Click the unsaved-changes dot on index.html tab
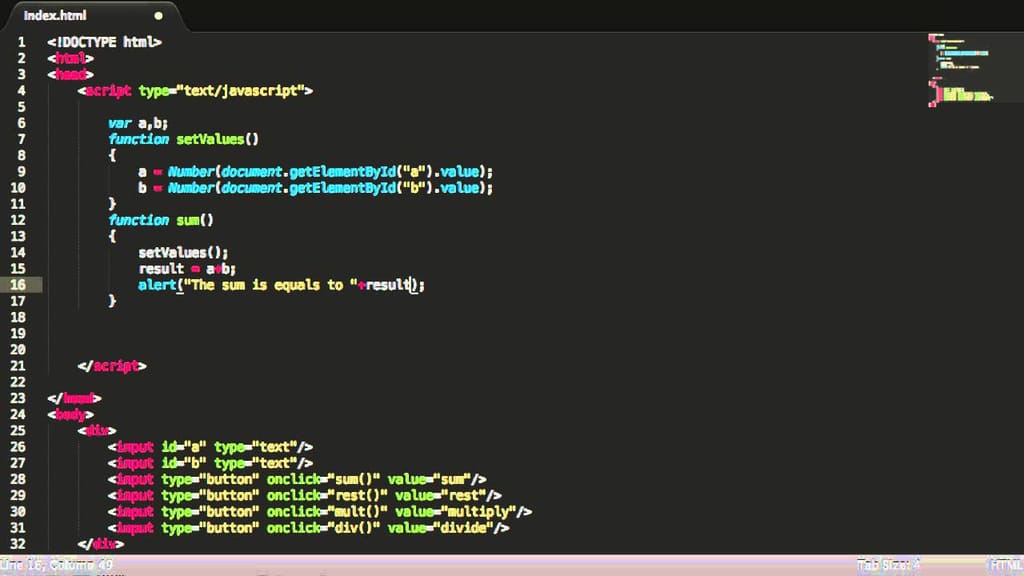 (158, 16)
